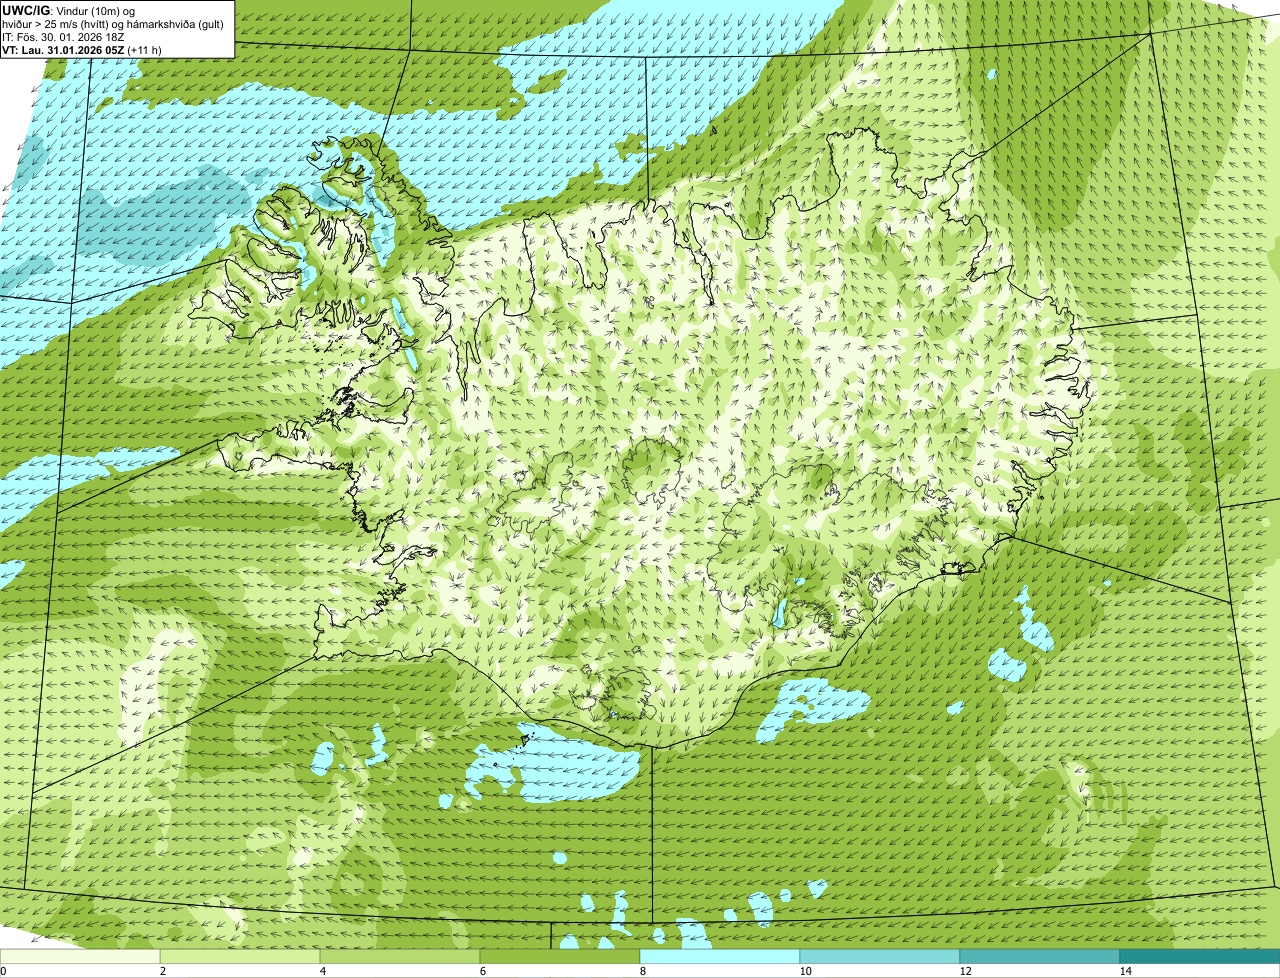The width and height of the screenshot is (1280, 978).
Task: Click the 2–4 m/s legend color band
Action: click(240, 956)
